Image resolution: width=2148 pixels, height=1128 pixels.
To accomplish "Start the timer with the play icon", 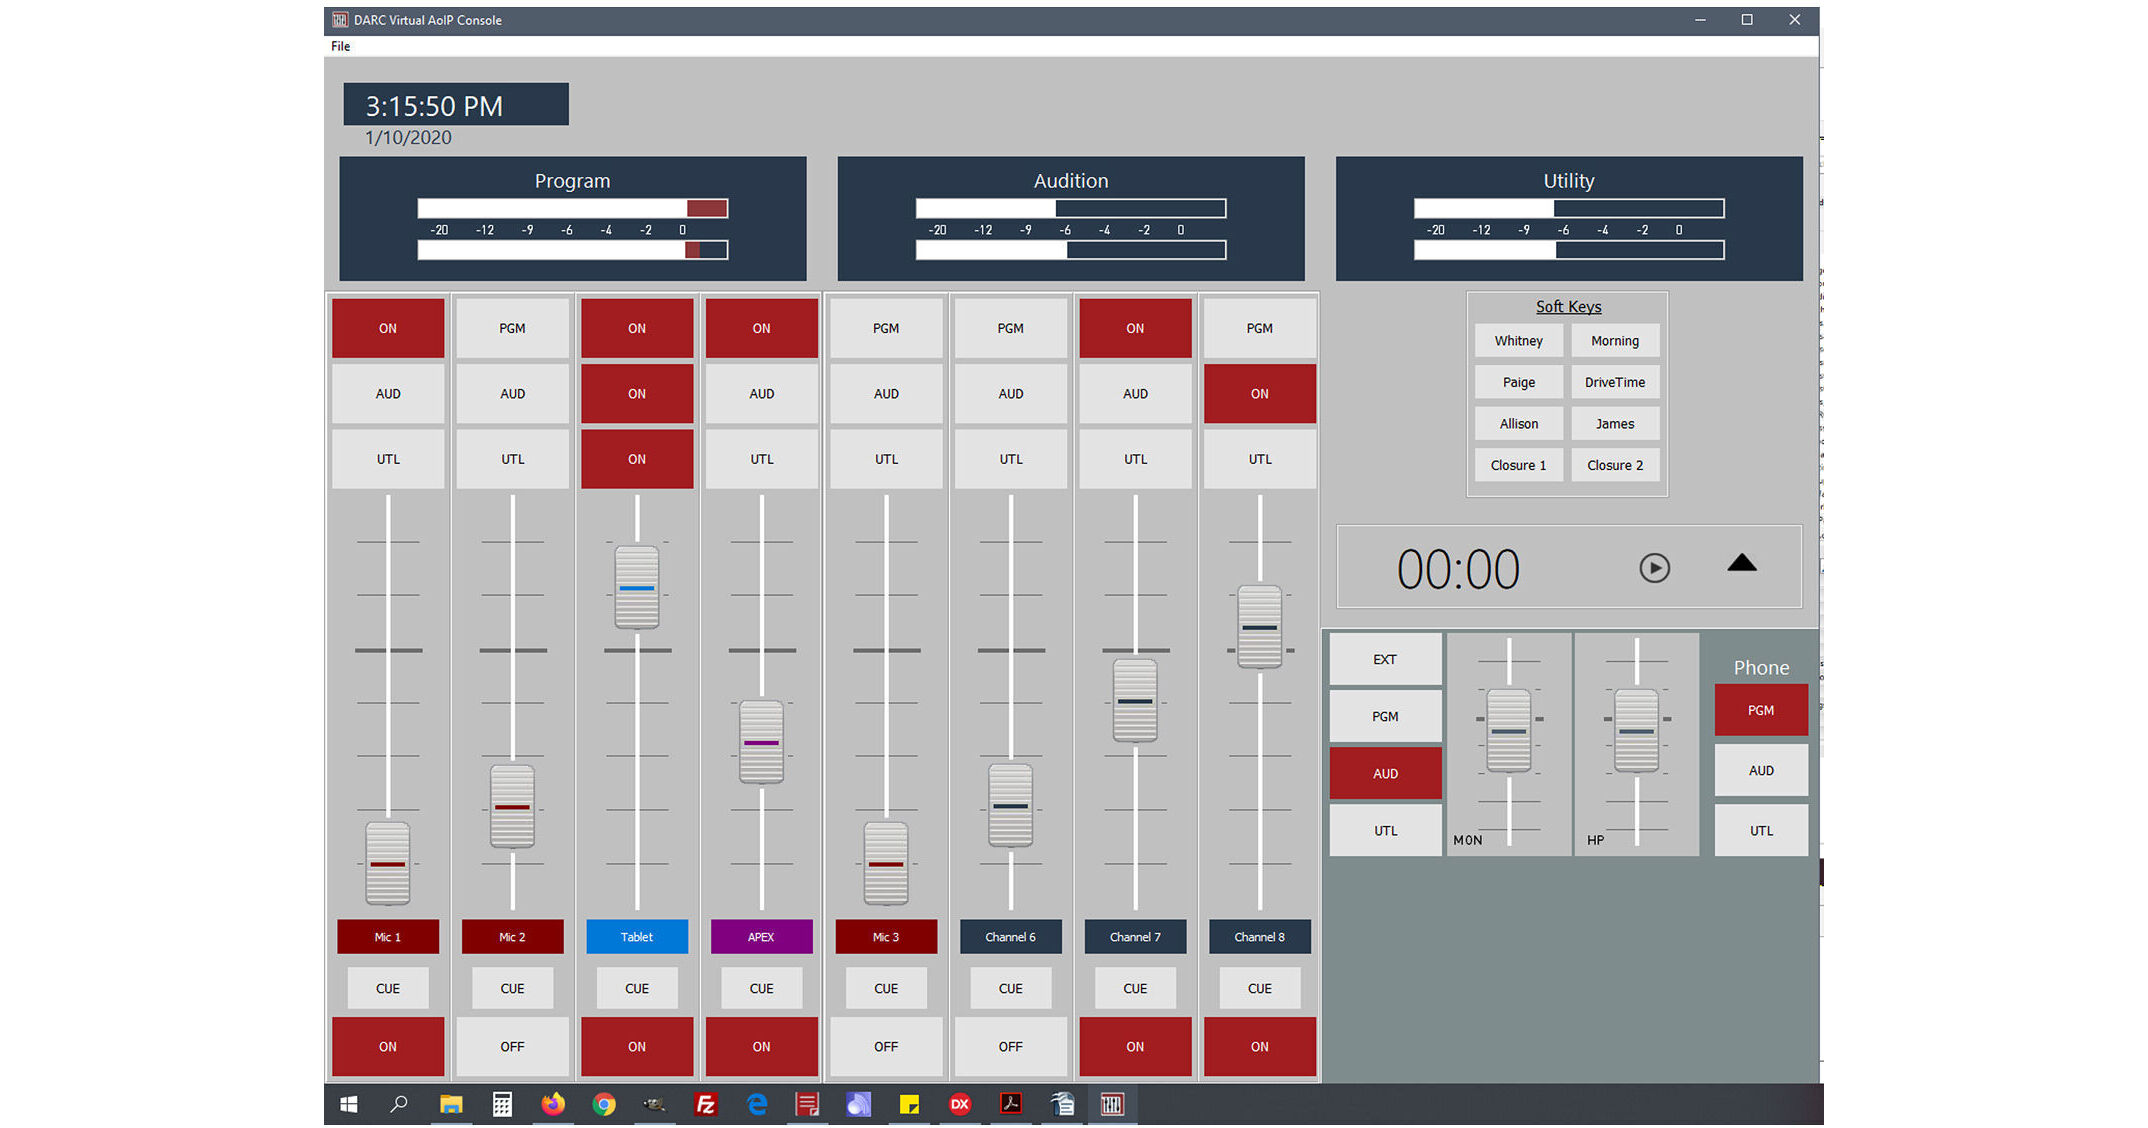I will tap(1654, 568).
